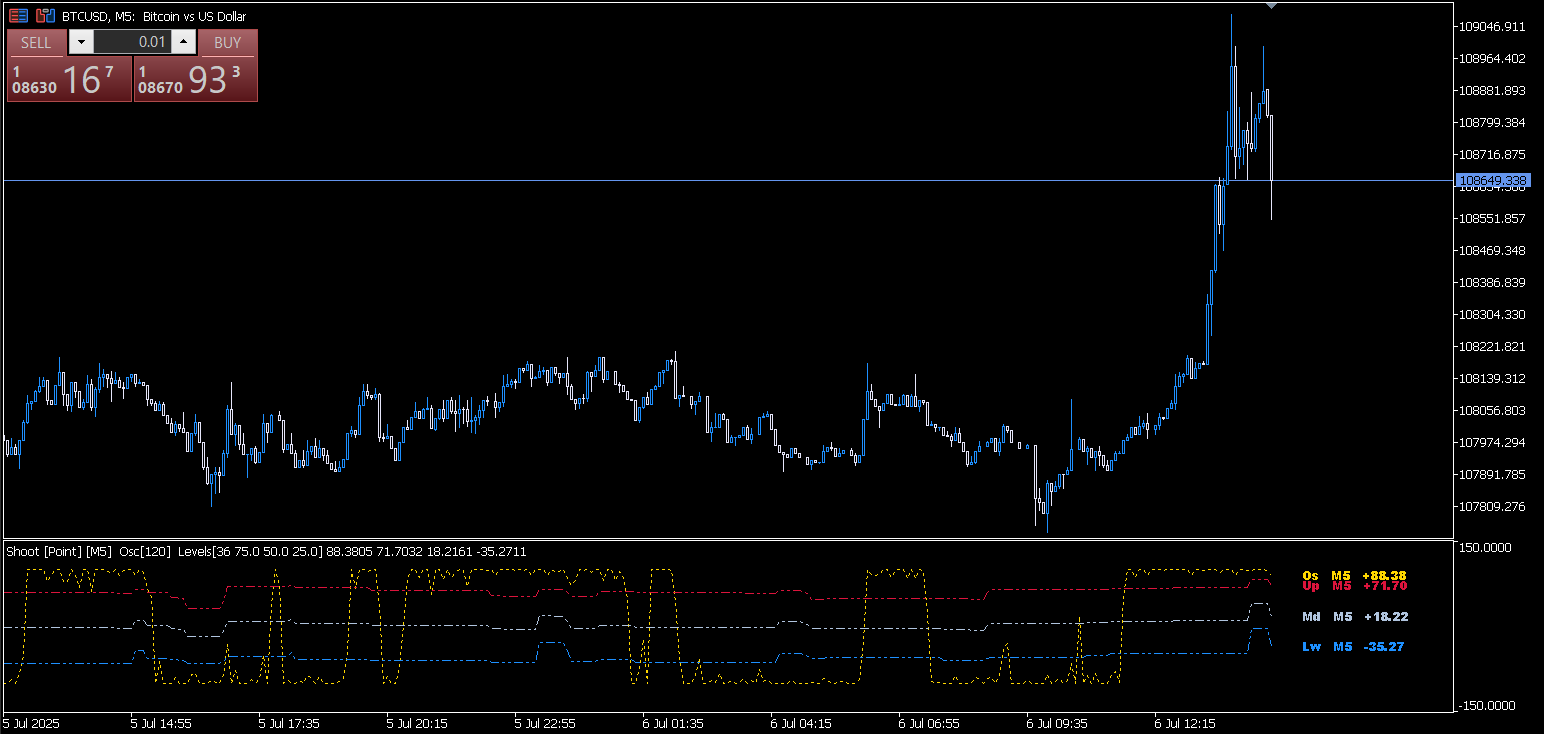Click the yellow Os M5 +88.38 readout
Viewport: 1544px width, 734px height.
(1354, 575)
